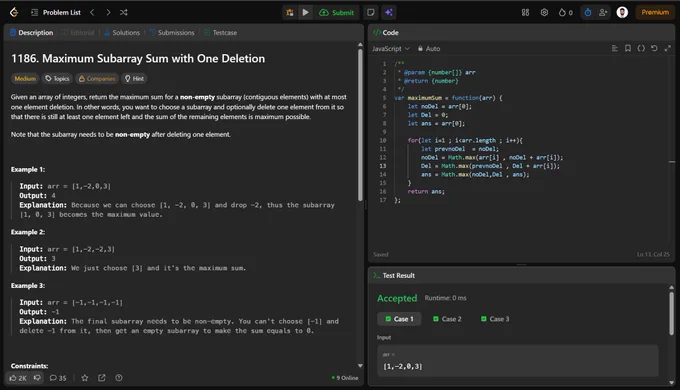The height and width of the screenshot is (390, 680).
Task: Select Case 1 test tab
Action: tap(399, 319)
